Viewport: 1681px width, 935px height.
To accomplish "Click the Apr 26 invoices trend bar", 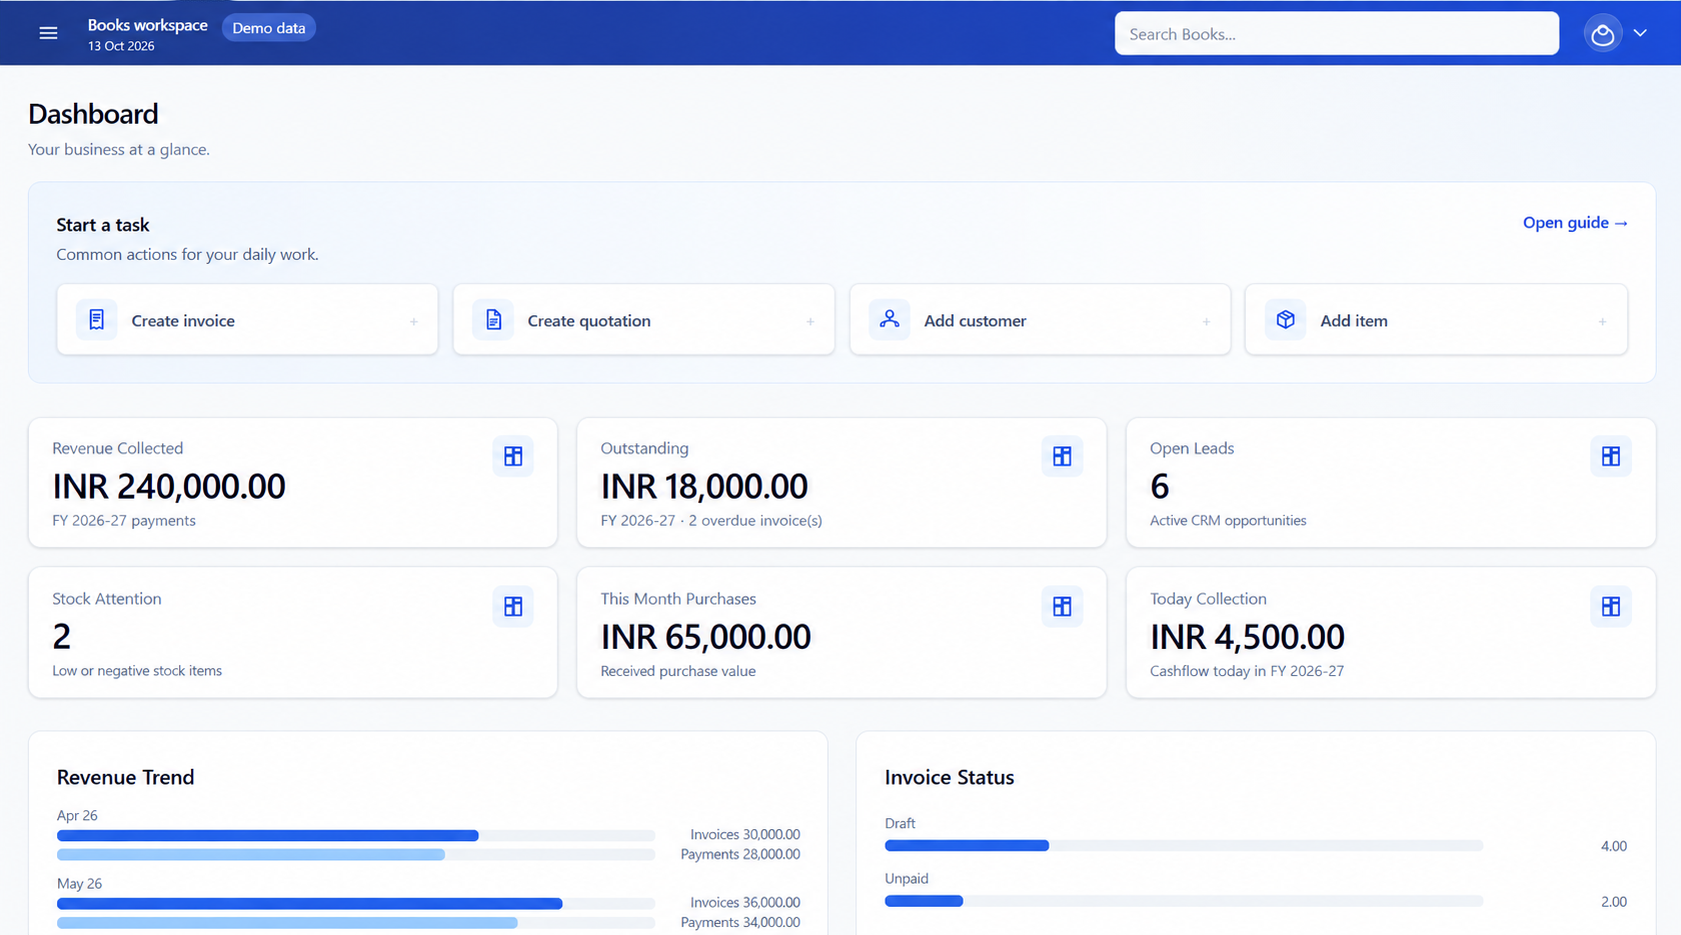I will pyautogui.click(x=355, y=835).
